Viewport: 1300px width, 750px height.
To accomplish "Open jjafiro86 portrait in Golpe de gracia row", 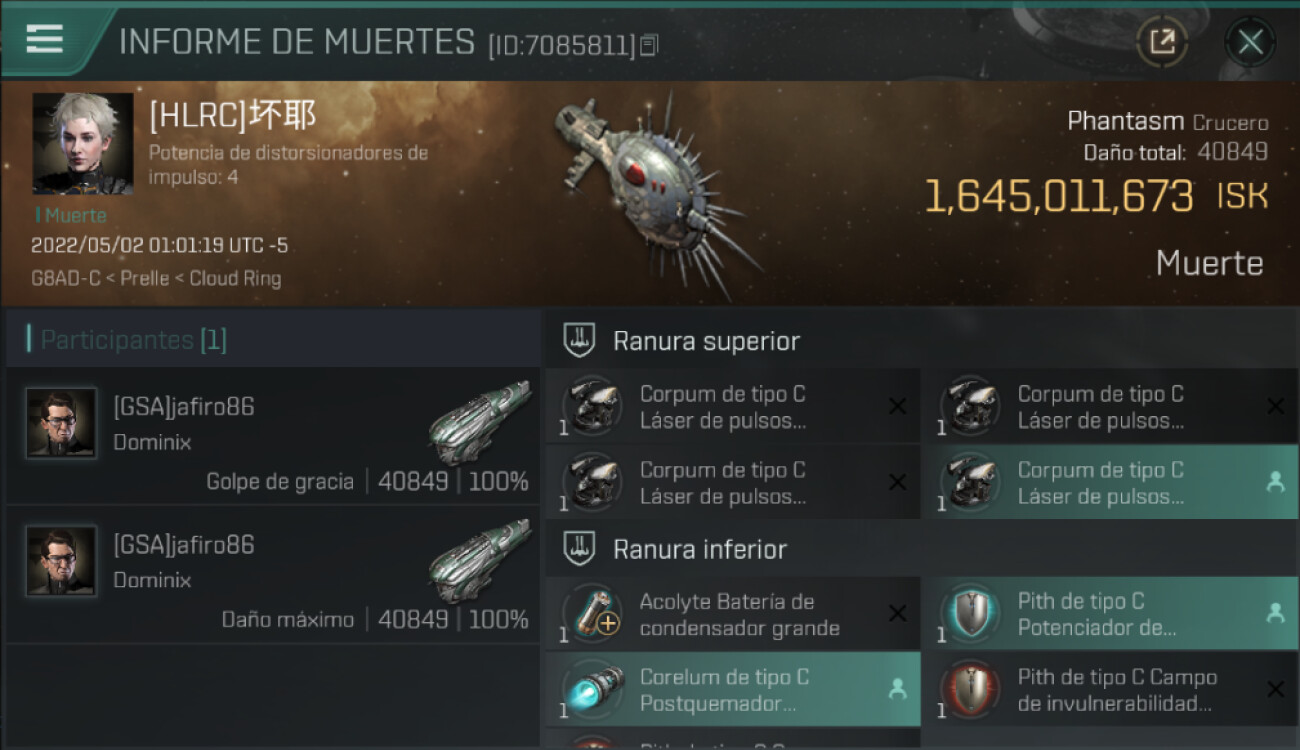I will pyautogui.click(x=62, y=423).
